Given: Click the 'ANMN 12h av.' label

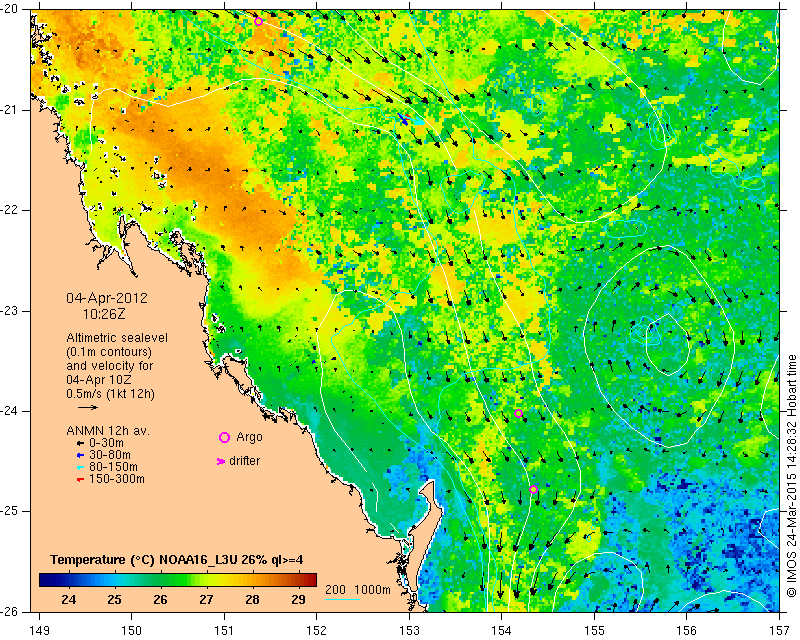Looking at the screenshot, I should point(108,431).
